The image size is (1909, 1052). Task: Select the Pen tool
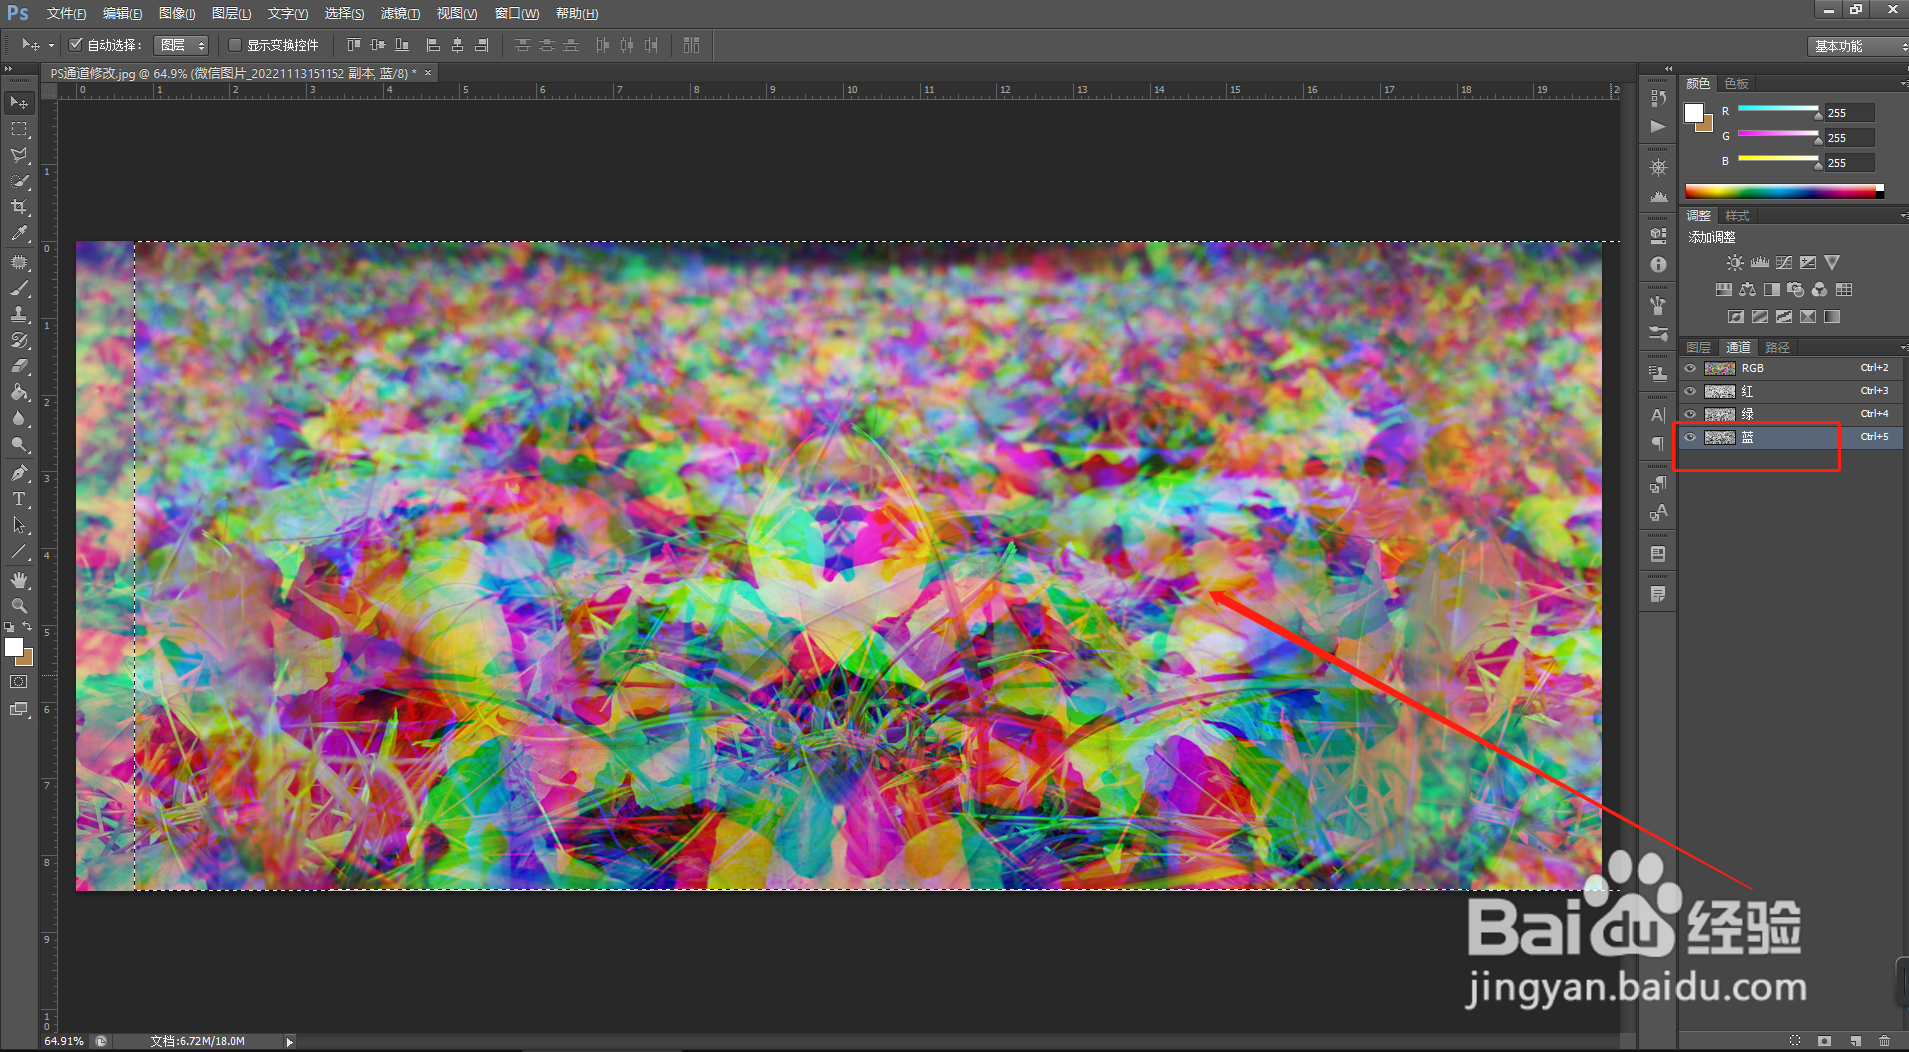point(19,473)
